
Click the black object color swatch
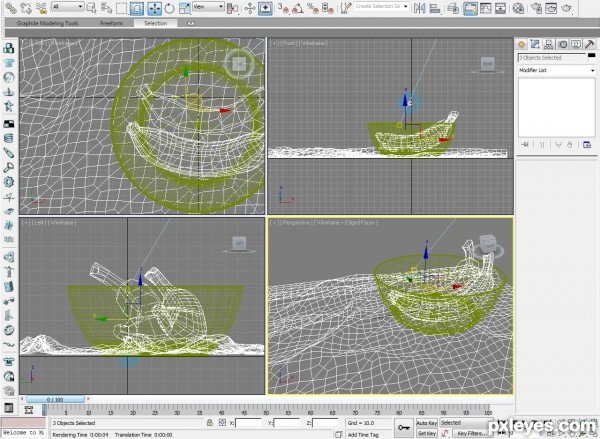point(592,56)
